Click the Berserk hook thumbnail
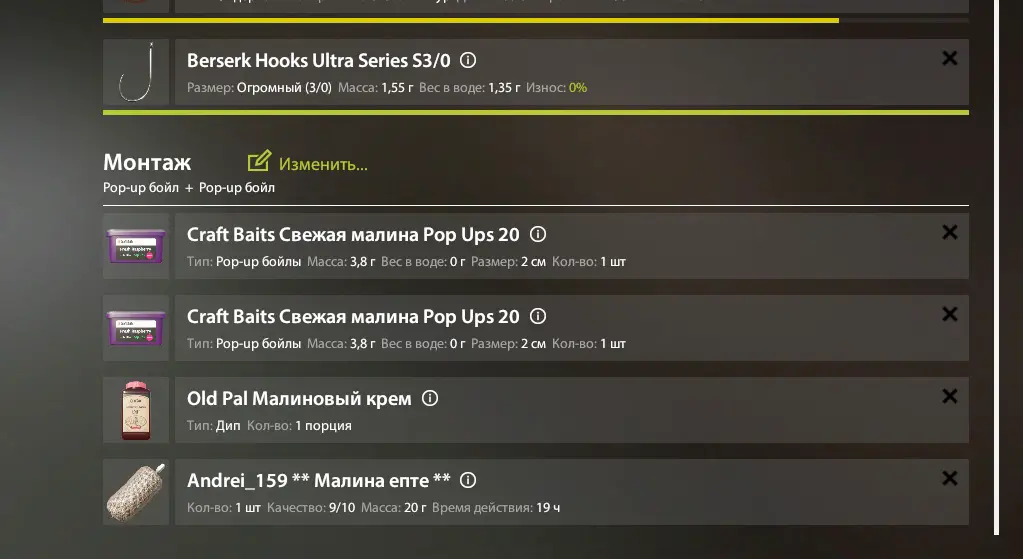The width and height of the screenshot is (1023, 559). [x=136, y=72]
